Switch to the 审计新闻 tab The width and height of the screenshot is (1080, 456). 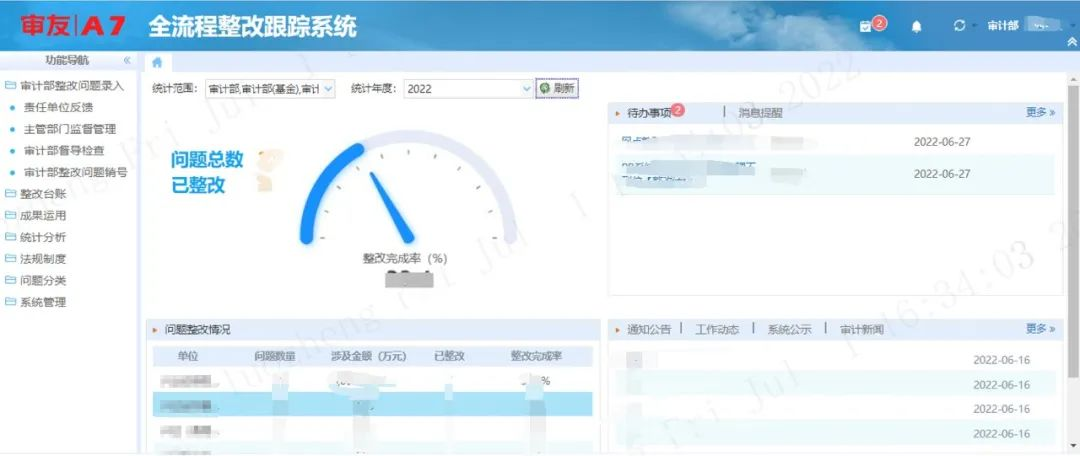point(862,329)
